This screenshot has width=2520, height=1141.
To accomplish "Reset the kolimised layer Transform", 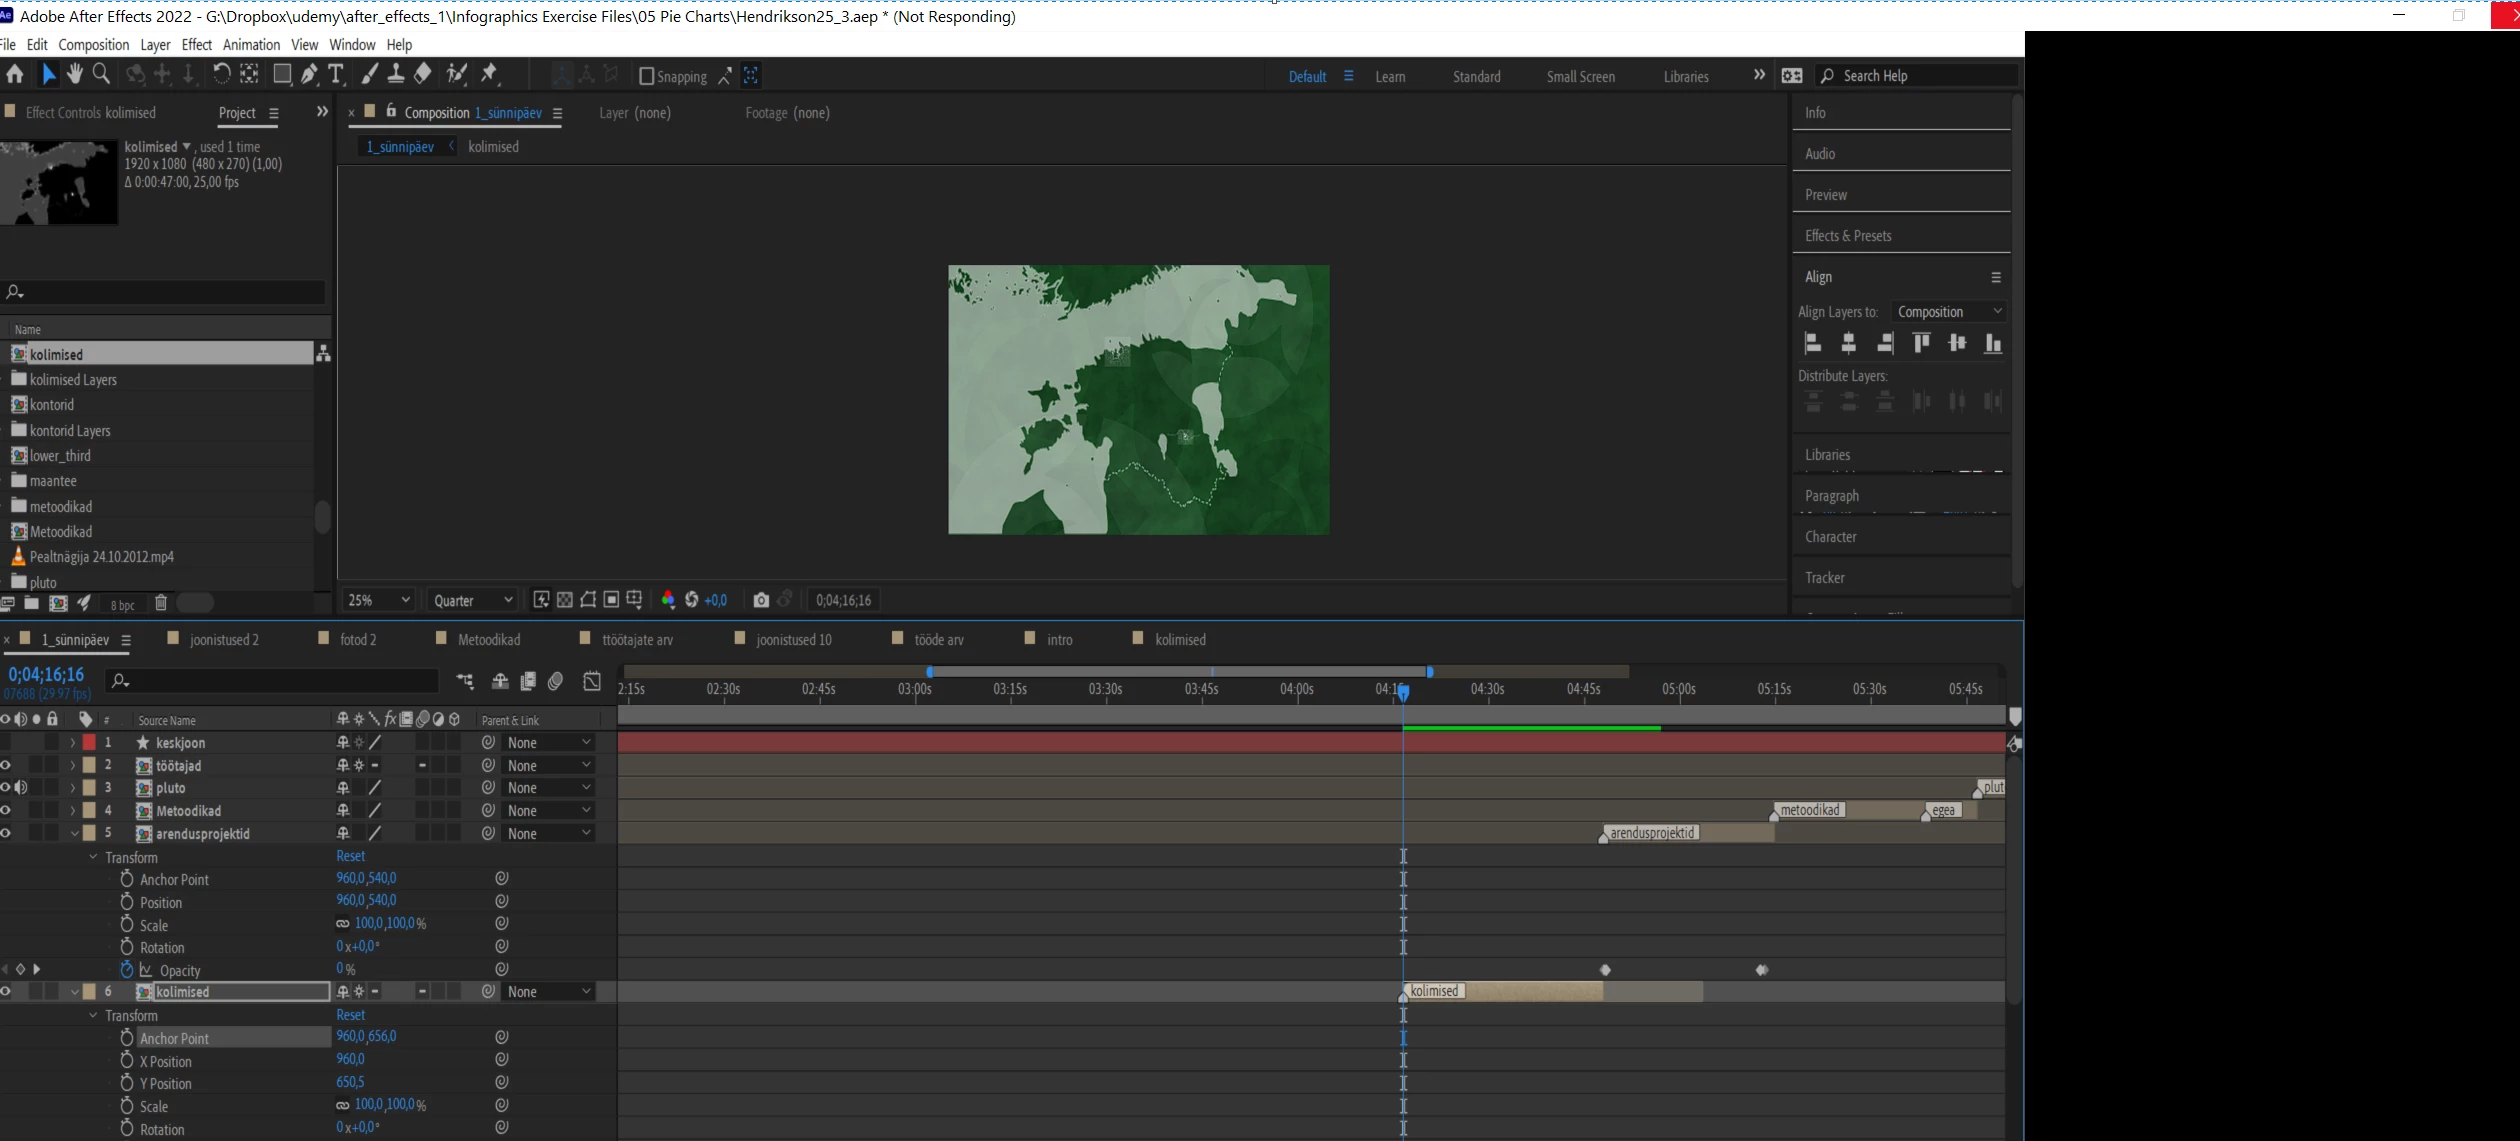I will (350, 1015).
